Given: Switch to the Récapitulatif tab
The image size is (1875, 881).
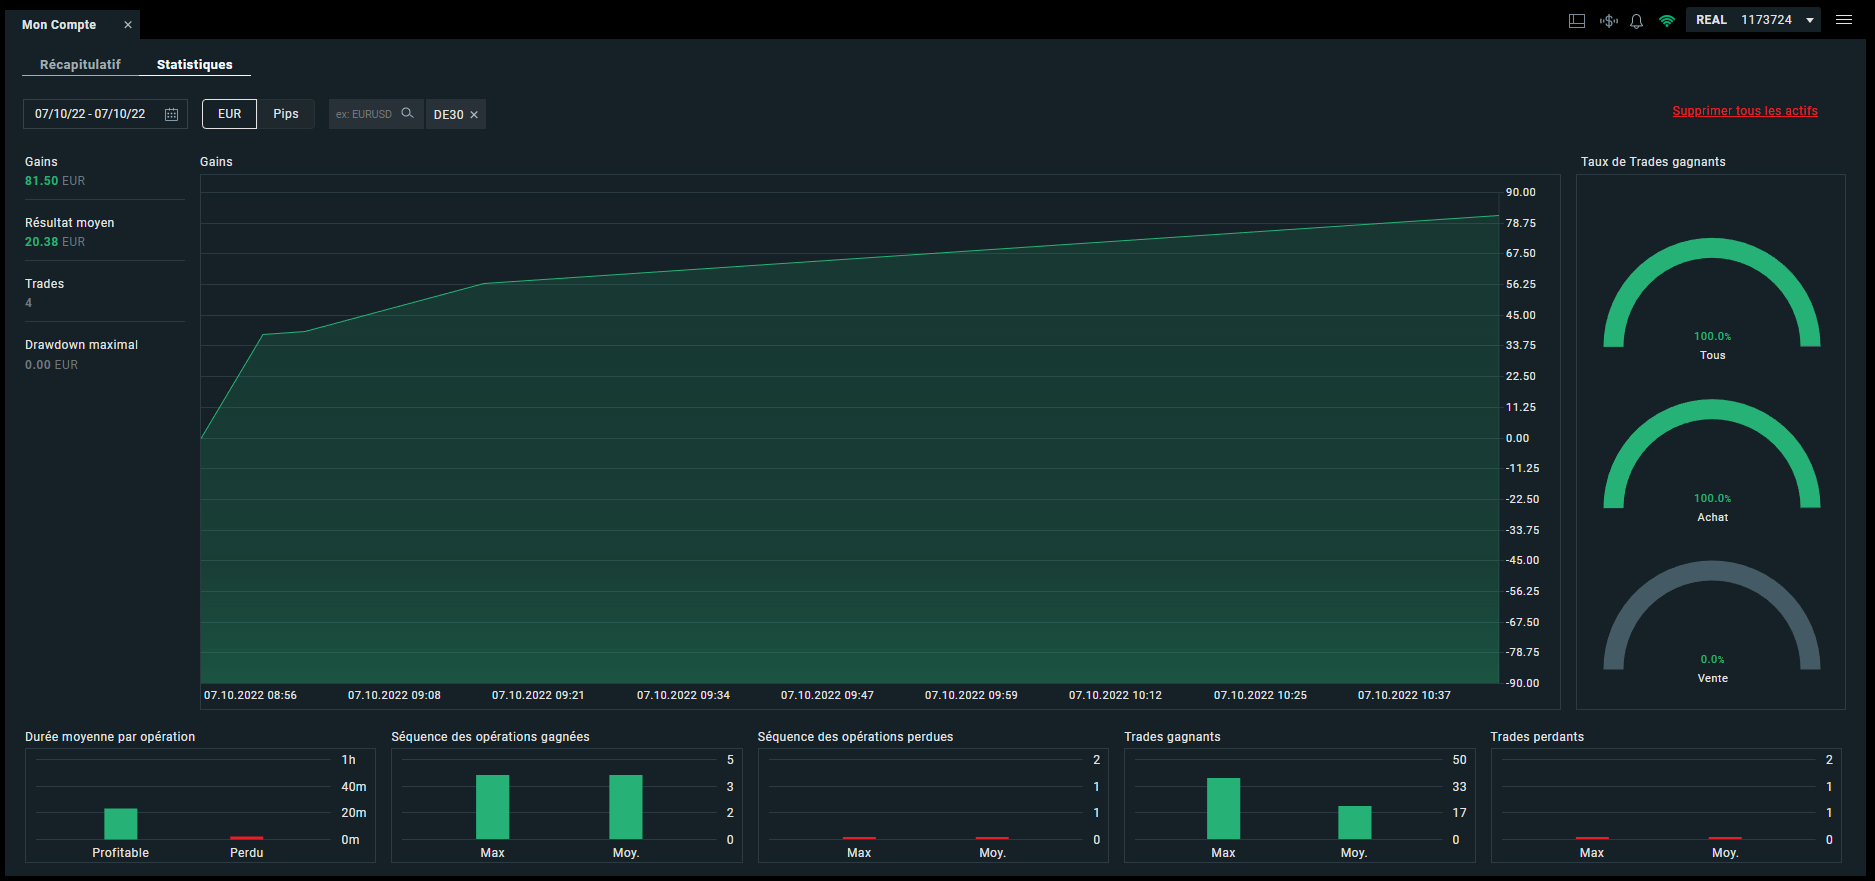Looking at the screenshot, I should [80, 65].
